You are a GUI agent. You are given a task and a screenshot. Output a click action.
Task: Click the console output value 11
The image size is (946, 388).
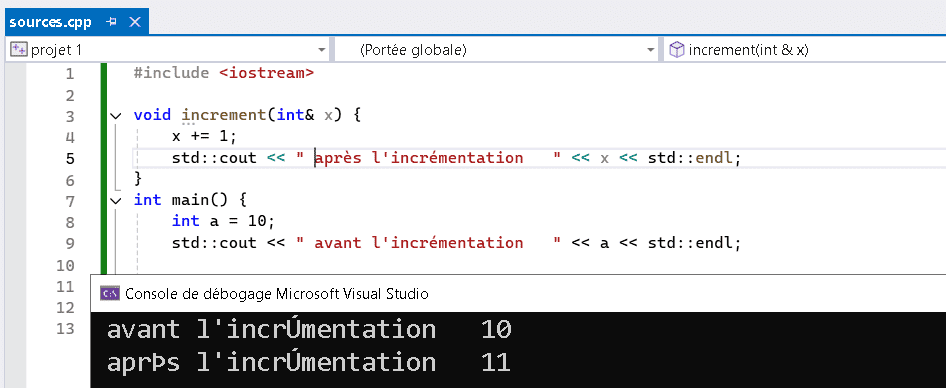(x=496, y=363)
